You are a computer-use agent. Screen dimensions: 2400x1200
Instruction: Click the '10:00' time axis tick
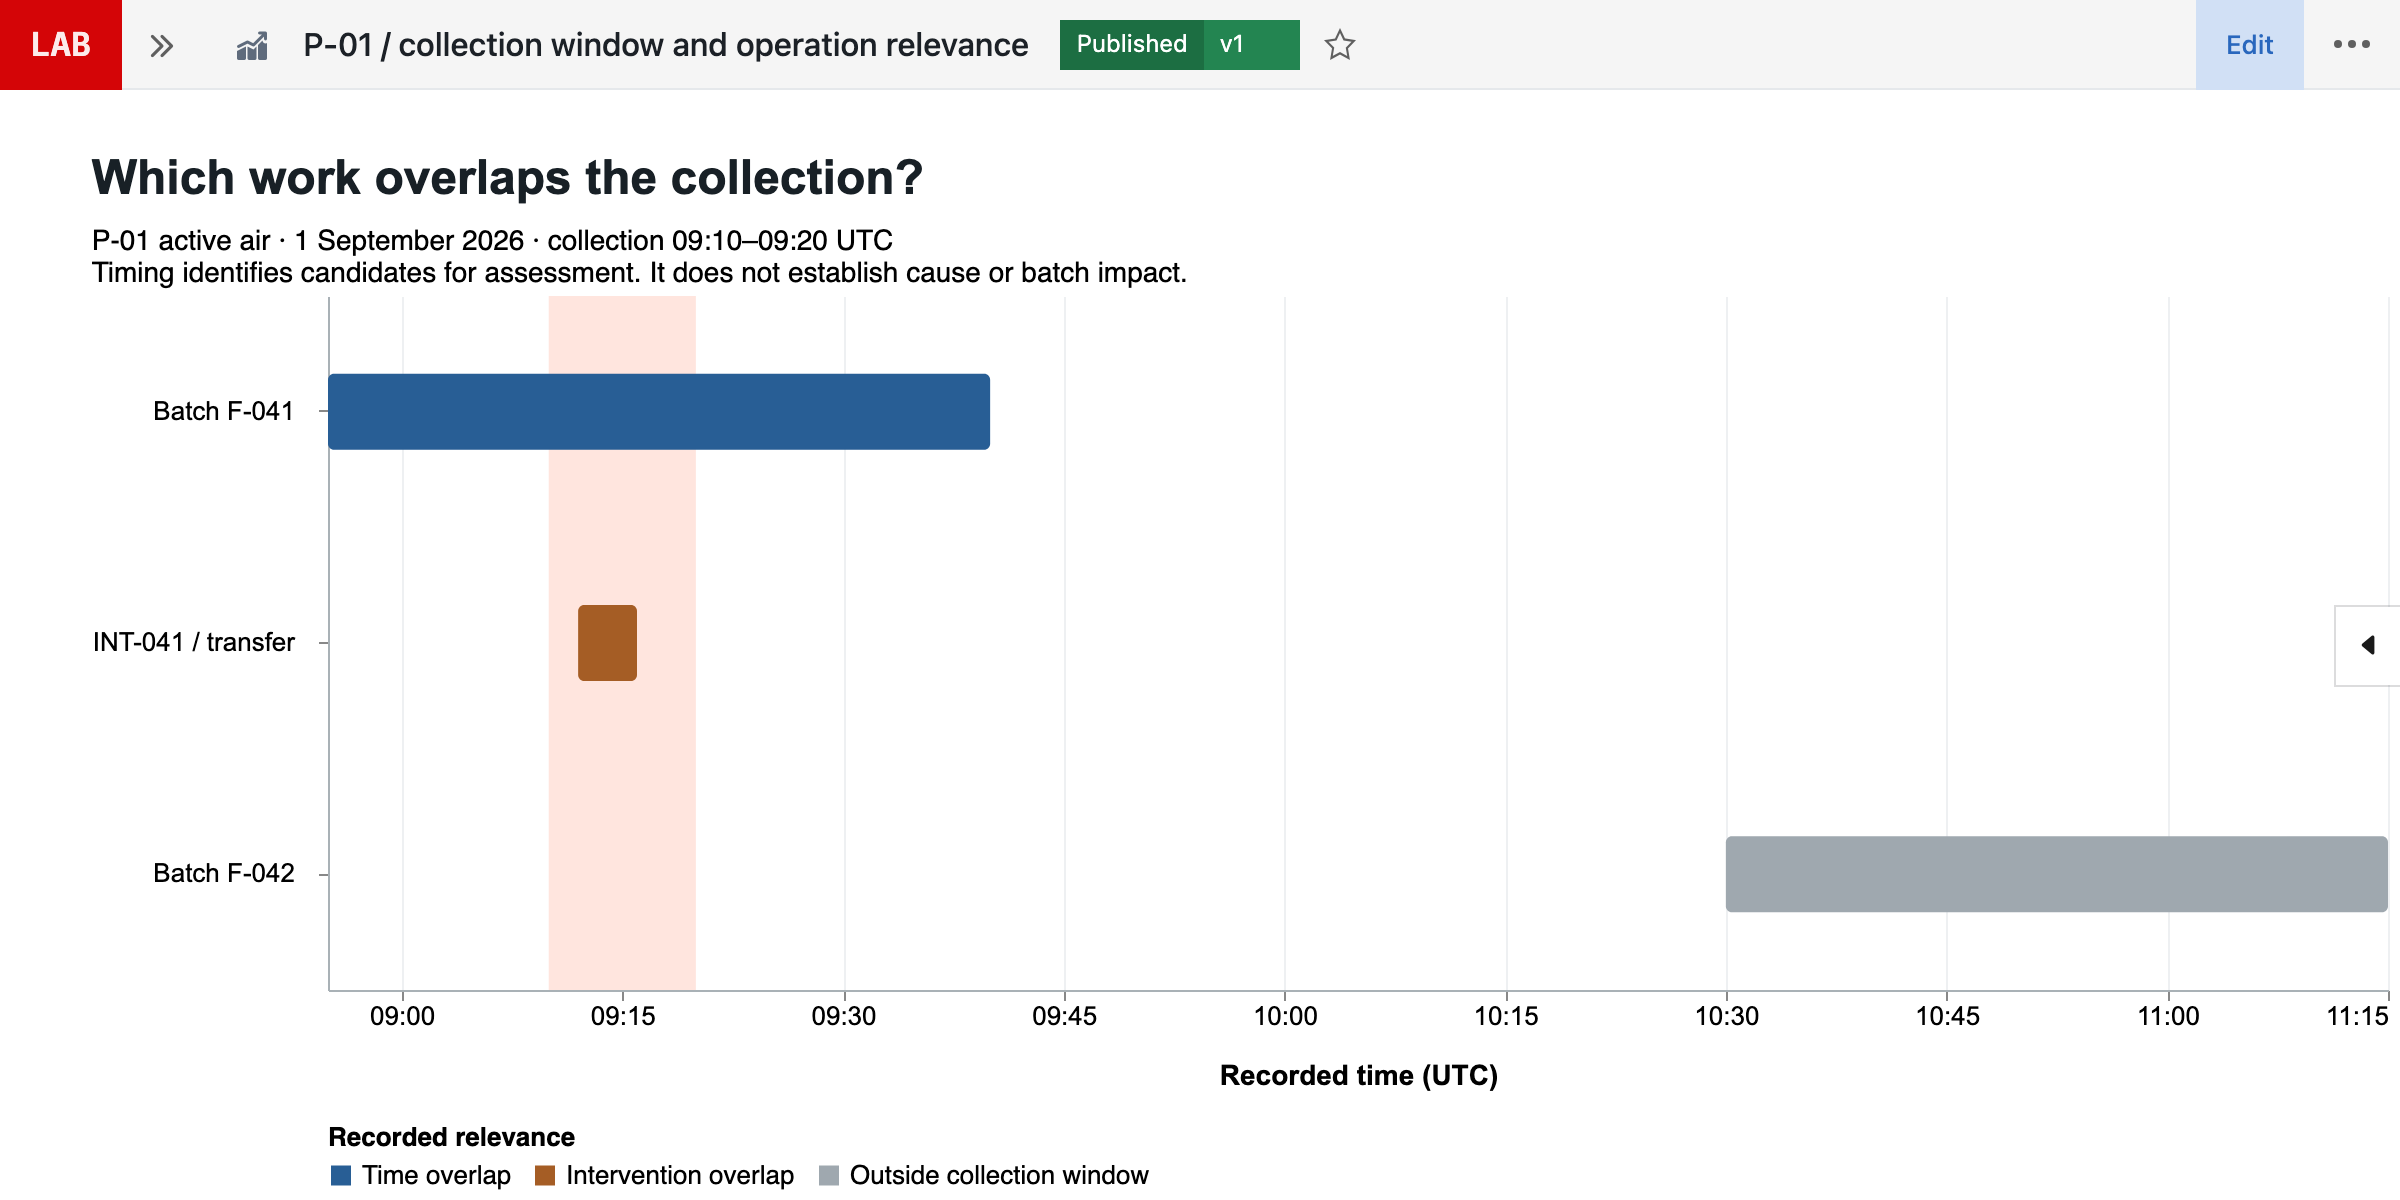1285,1016
